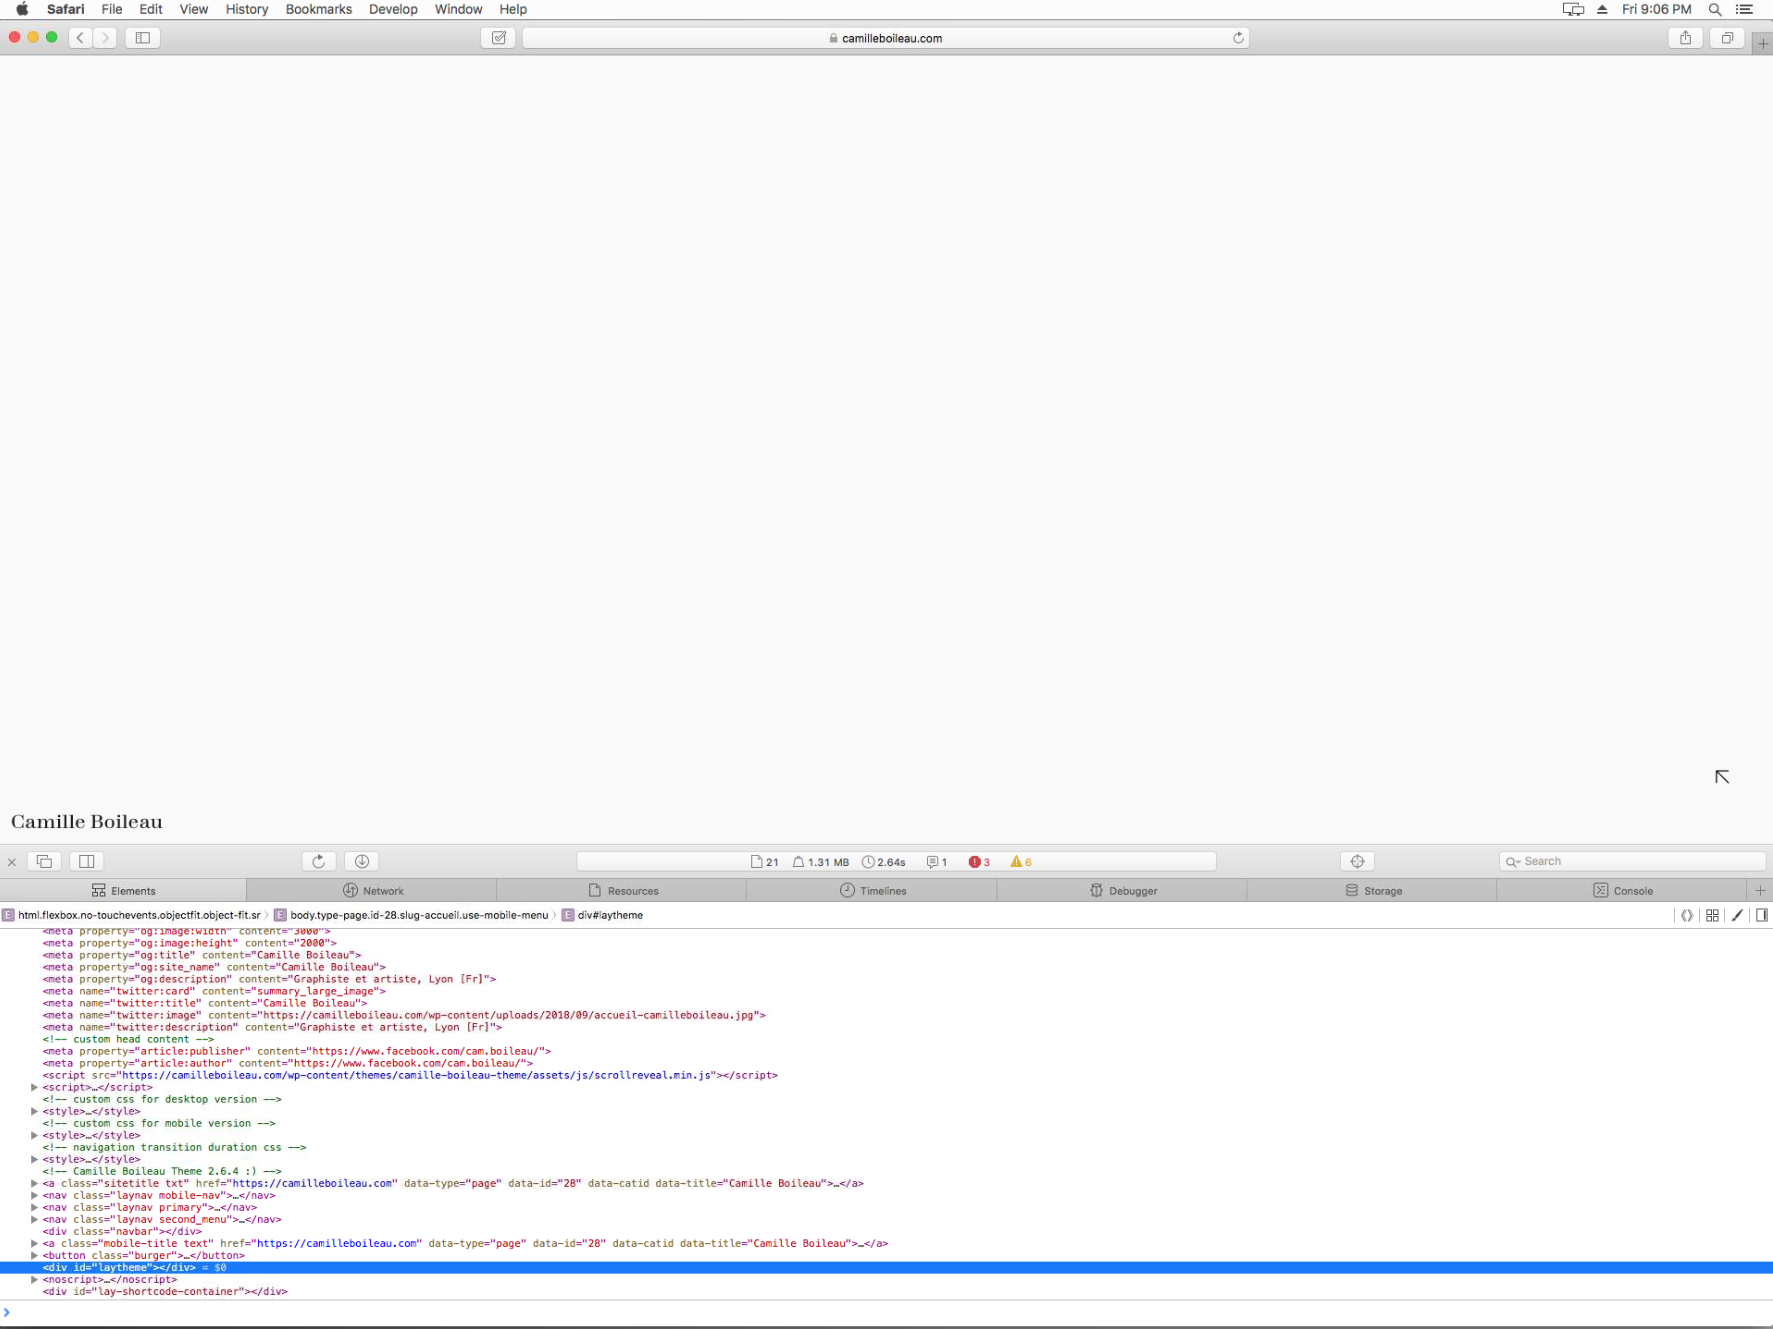Expand the noscript element node
Image resolution: width=1773 pixels, height=1329 pixels.
click(34, 1279)
